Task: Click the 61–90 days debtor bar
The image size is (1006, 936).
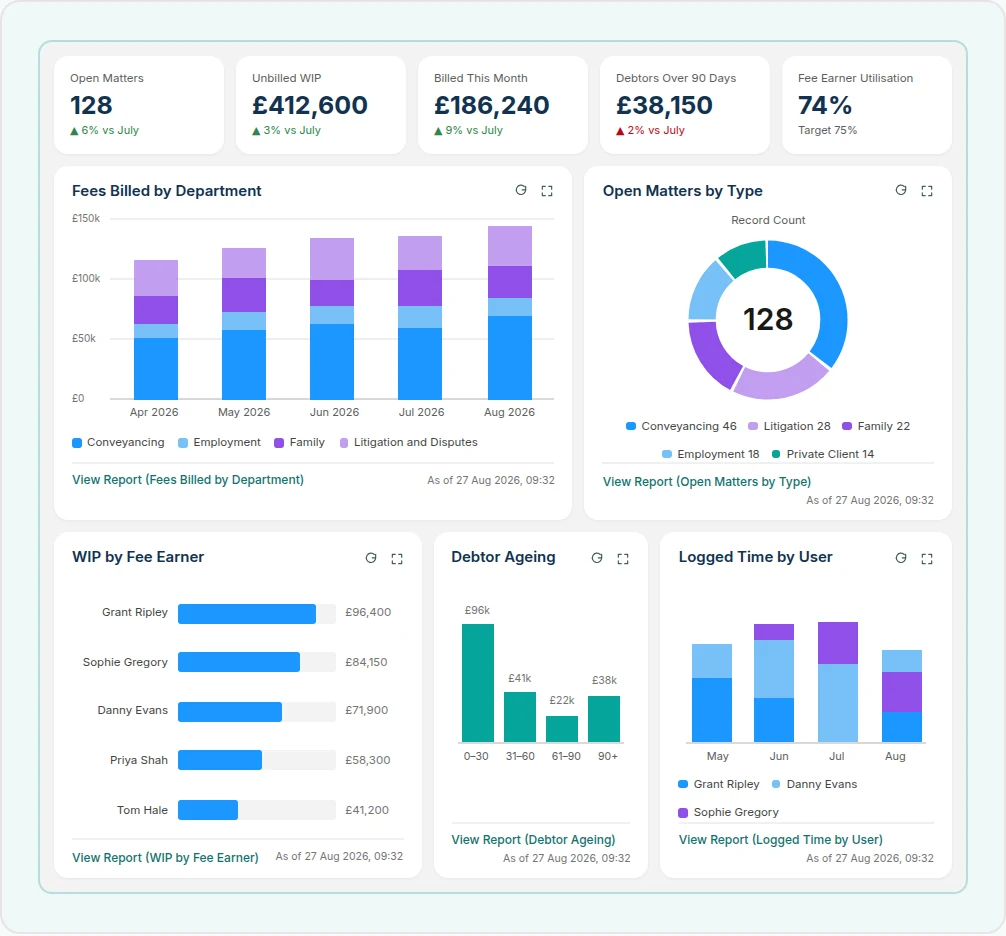Action: tap(562, 729)
